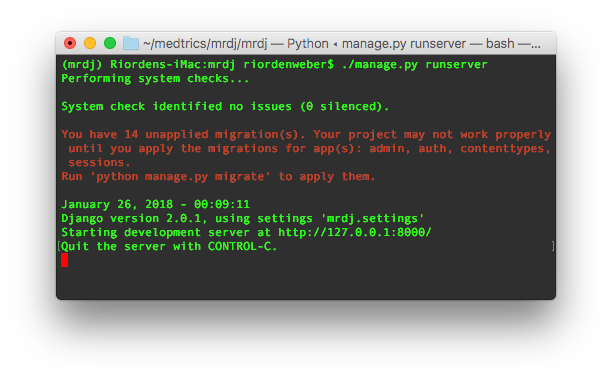Click the './manage.py runserver' command text
The image size is (612, 380).
pos(415,65)
